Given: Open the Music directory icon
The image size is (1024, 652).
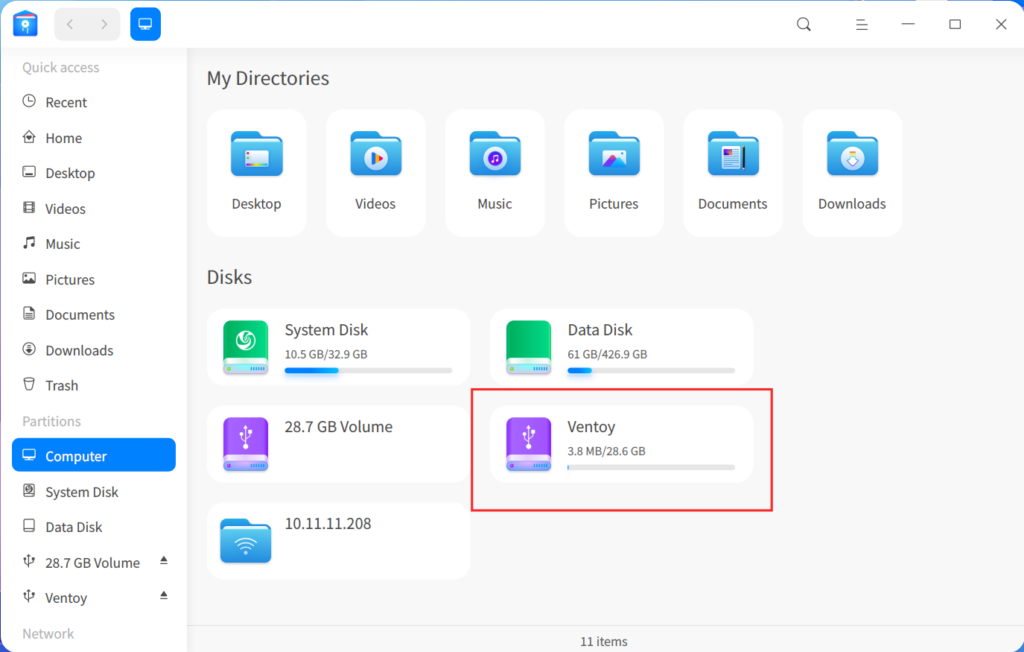Looking at the screenshot, I should click(x=494, y=155).
